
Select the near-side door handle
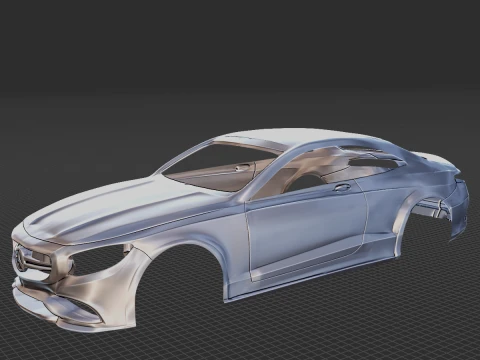[342, 188]
